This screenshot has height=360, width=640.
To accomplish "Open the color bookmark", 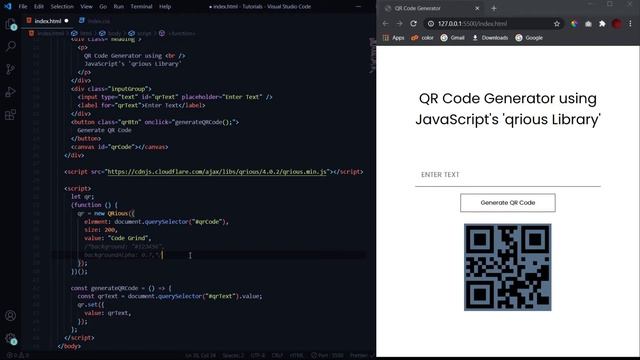I will [422, 38].
